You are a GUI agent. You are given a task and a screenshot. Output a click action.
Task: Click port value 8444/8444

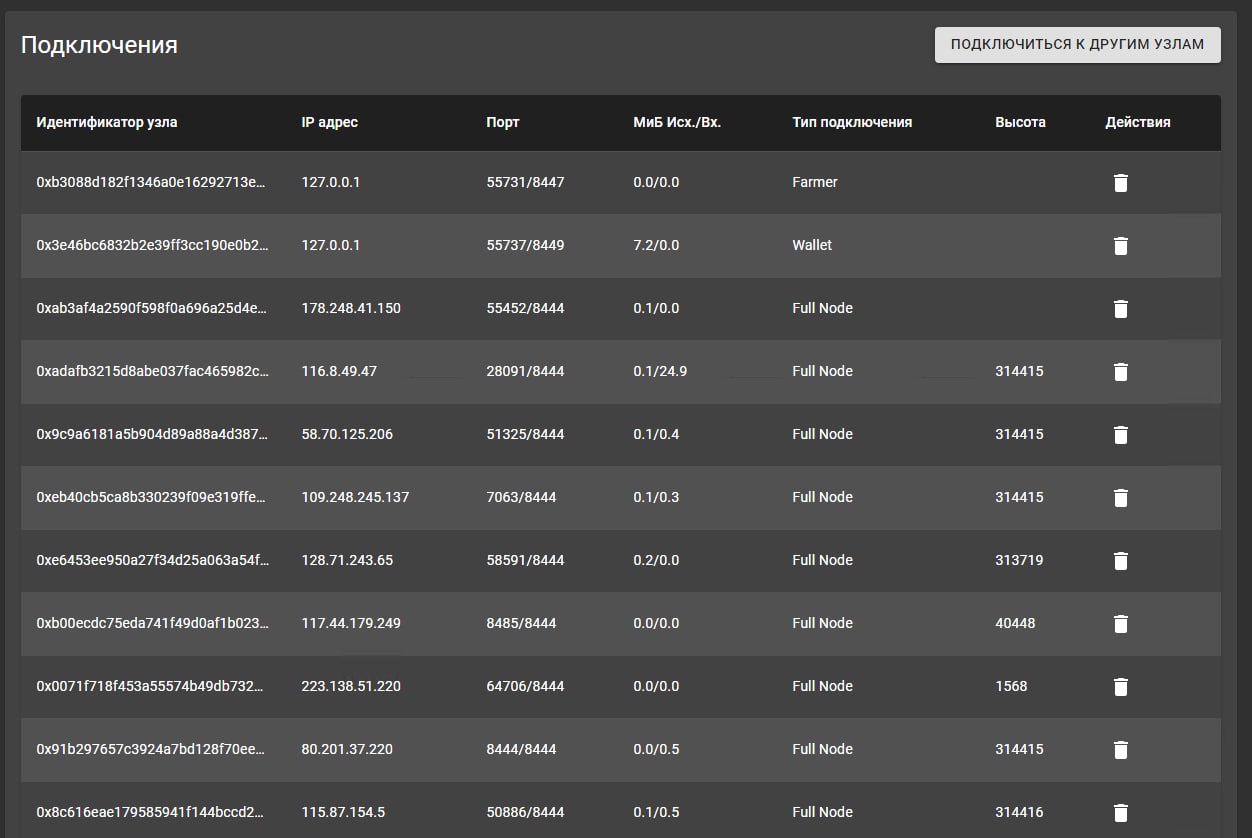click(x=521, y=749)
